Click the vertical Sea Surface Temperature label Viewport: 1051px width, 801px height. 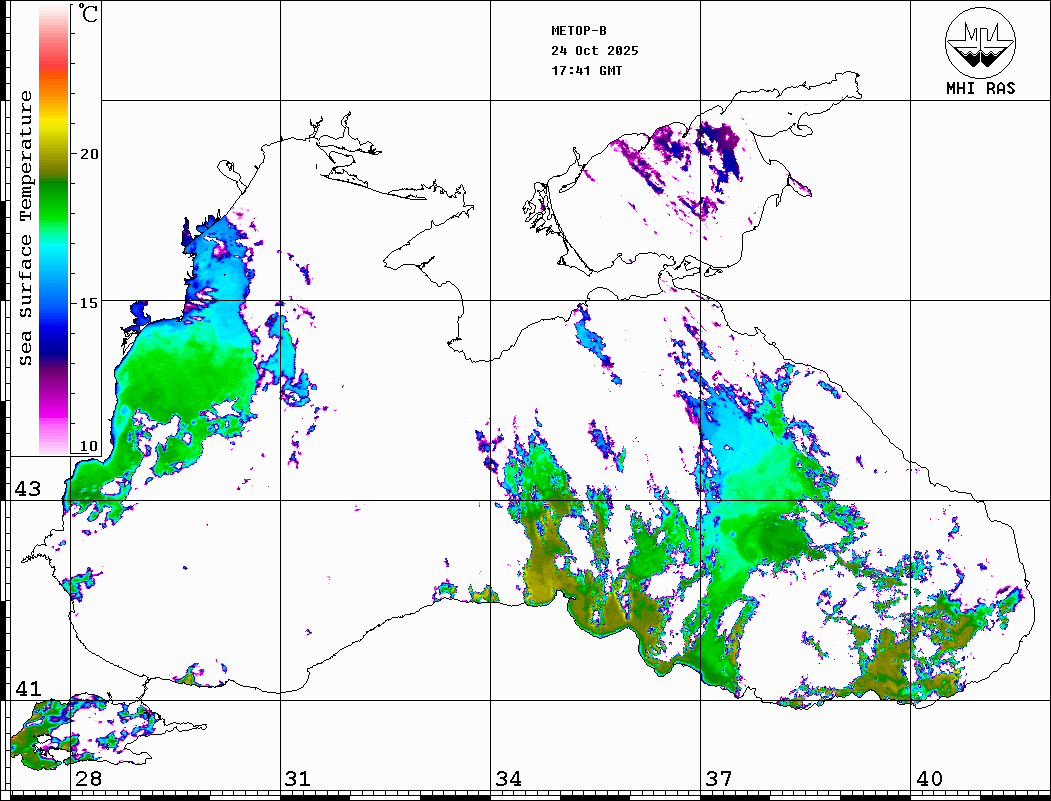[26, 228]
